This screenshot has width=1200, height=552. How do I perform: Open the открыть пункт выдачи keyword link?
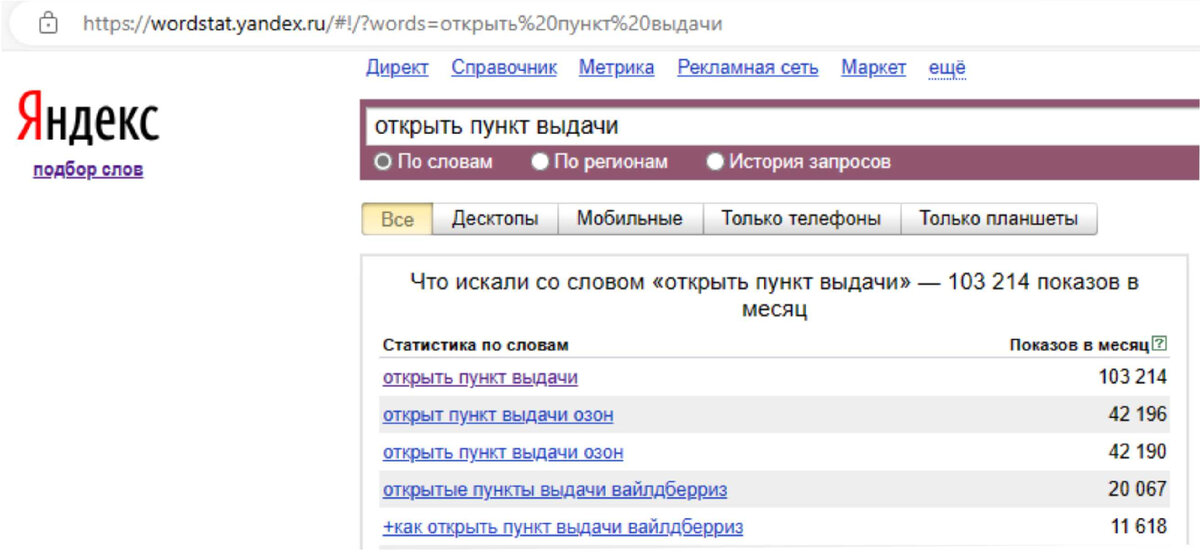click(x=480, y=378)
